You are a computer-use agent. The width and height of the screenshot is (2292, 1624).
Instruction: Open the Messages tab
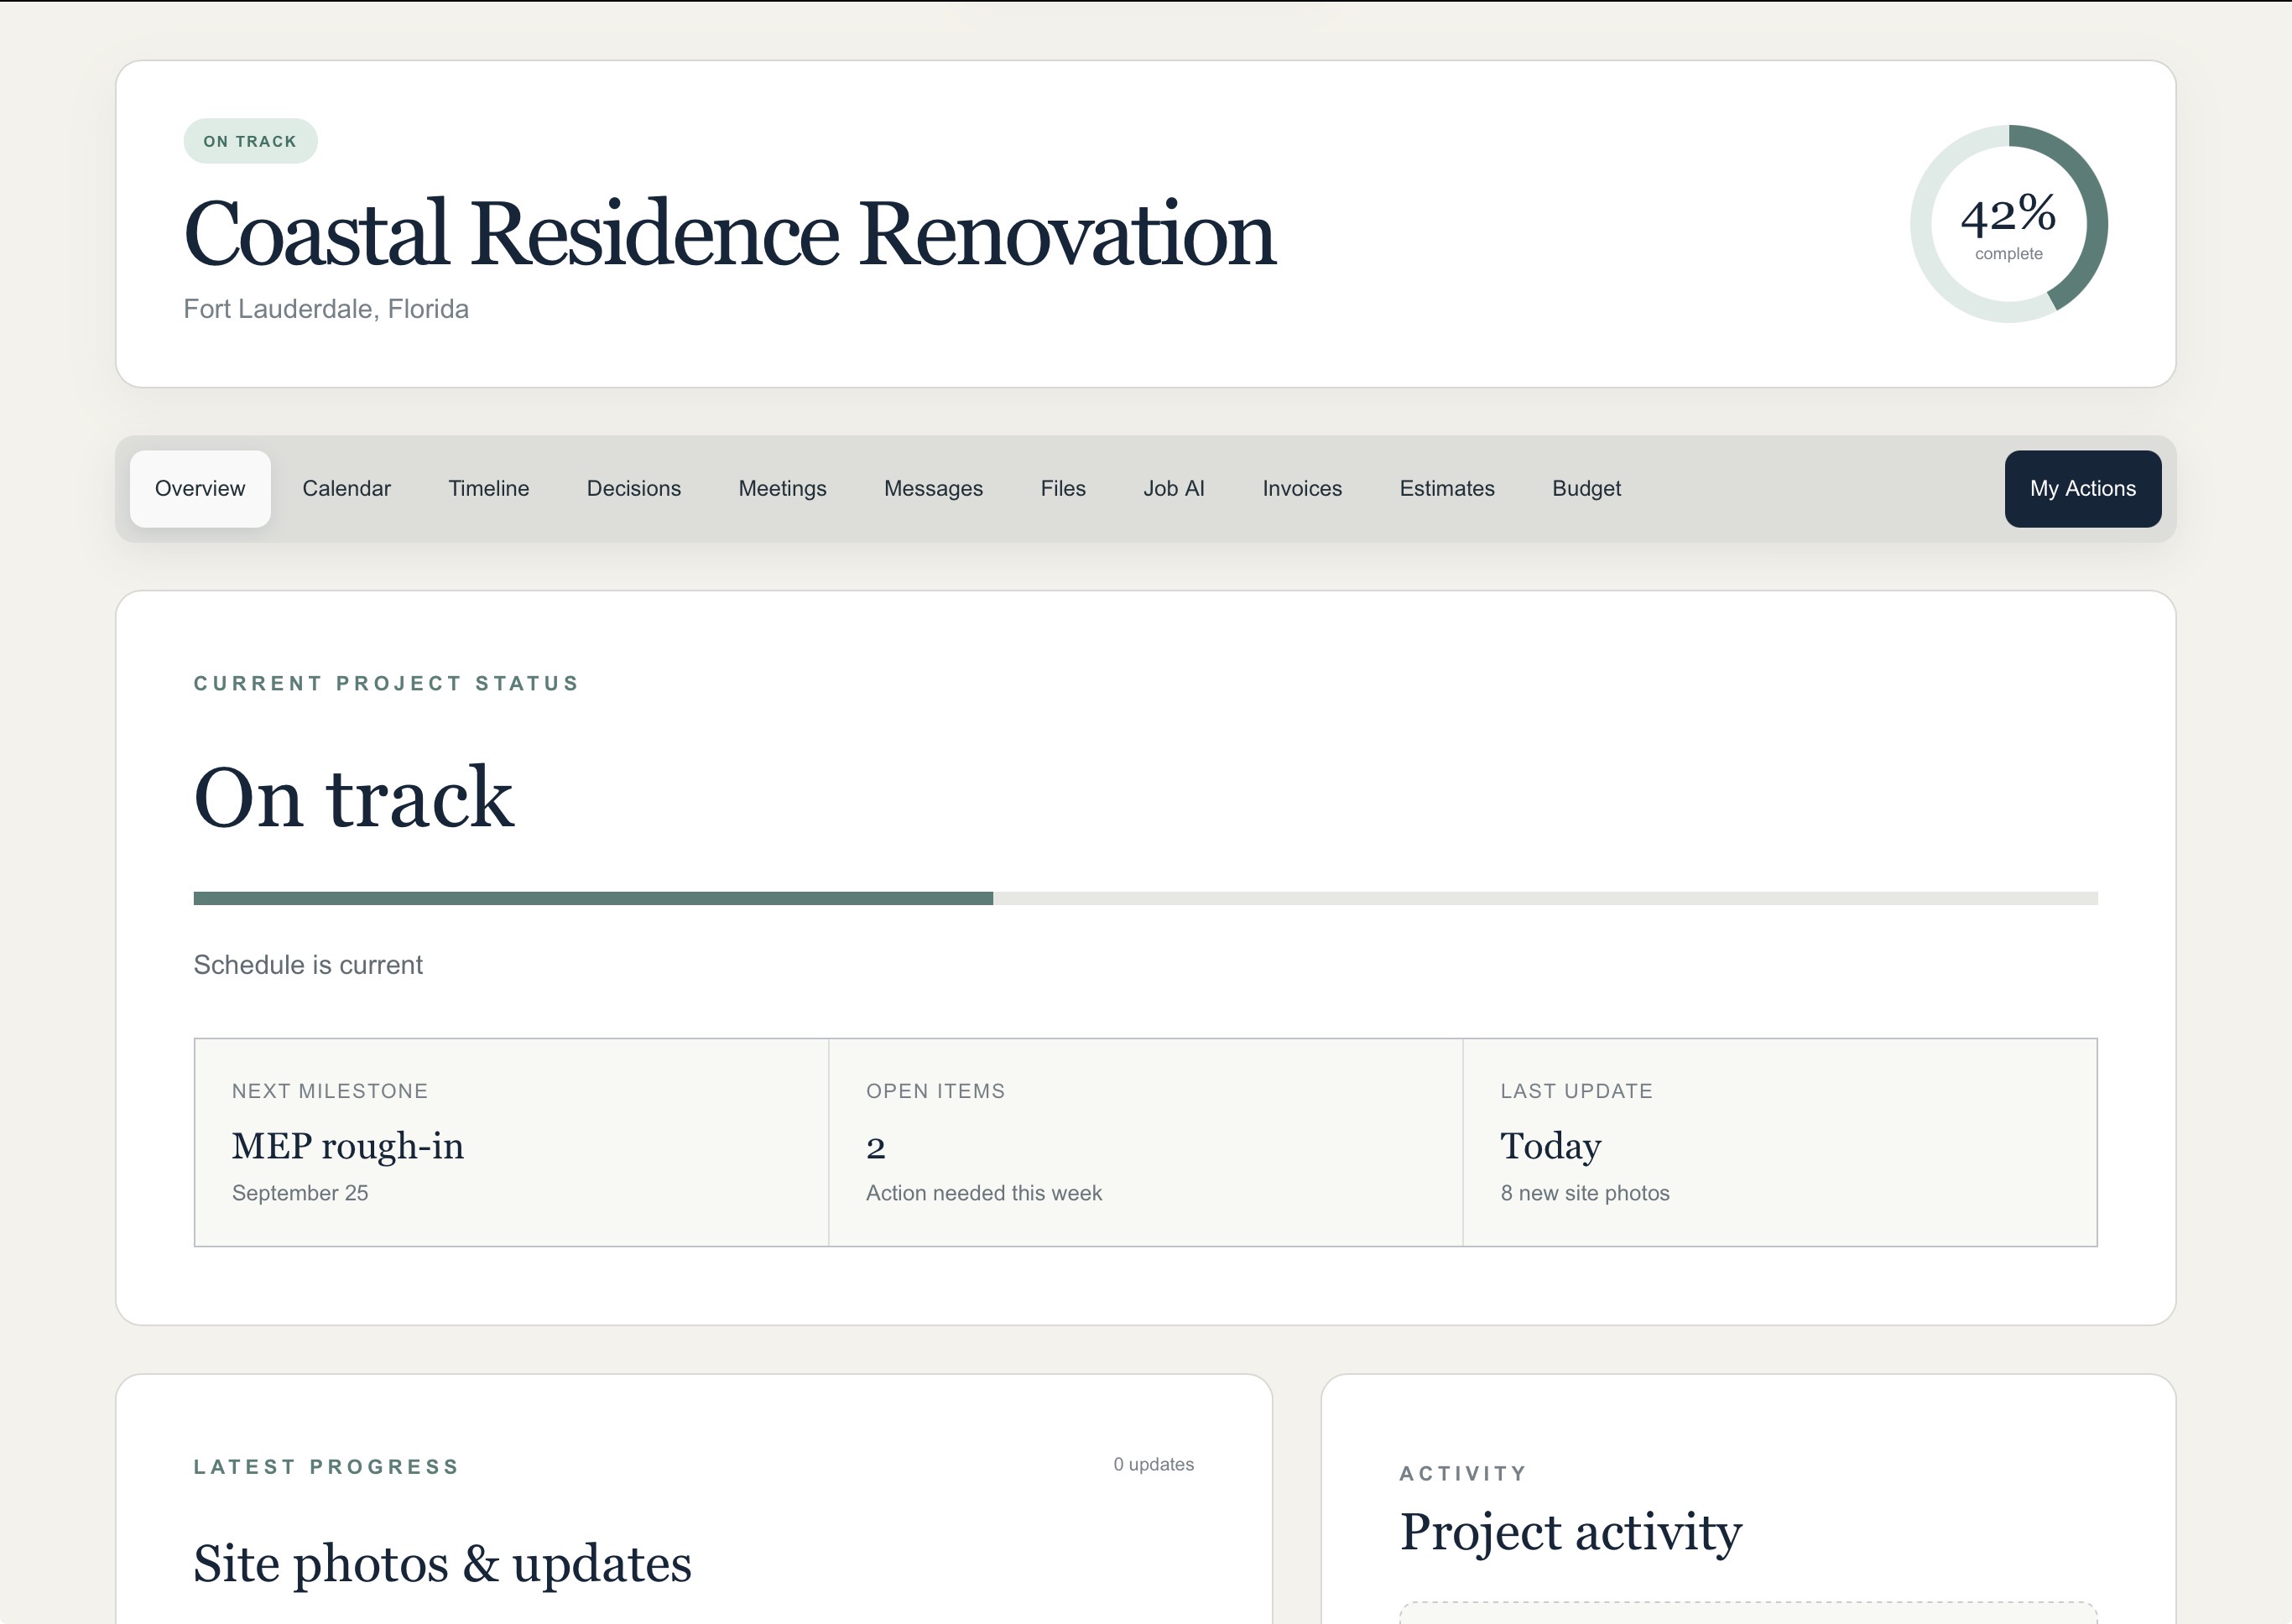pyautogui.click(x=933, y=488)
